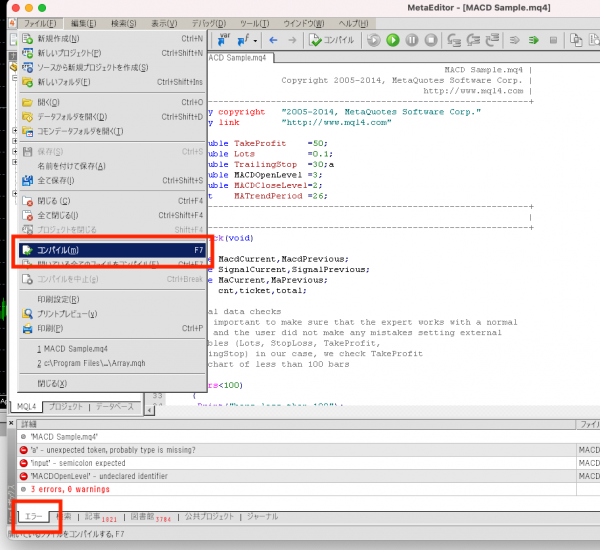Click the function list 'f' toolbar icon
This screenshot has height=550, width=600.
pos(243,40)
